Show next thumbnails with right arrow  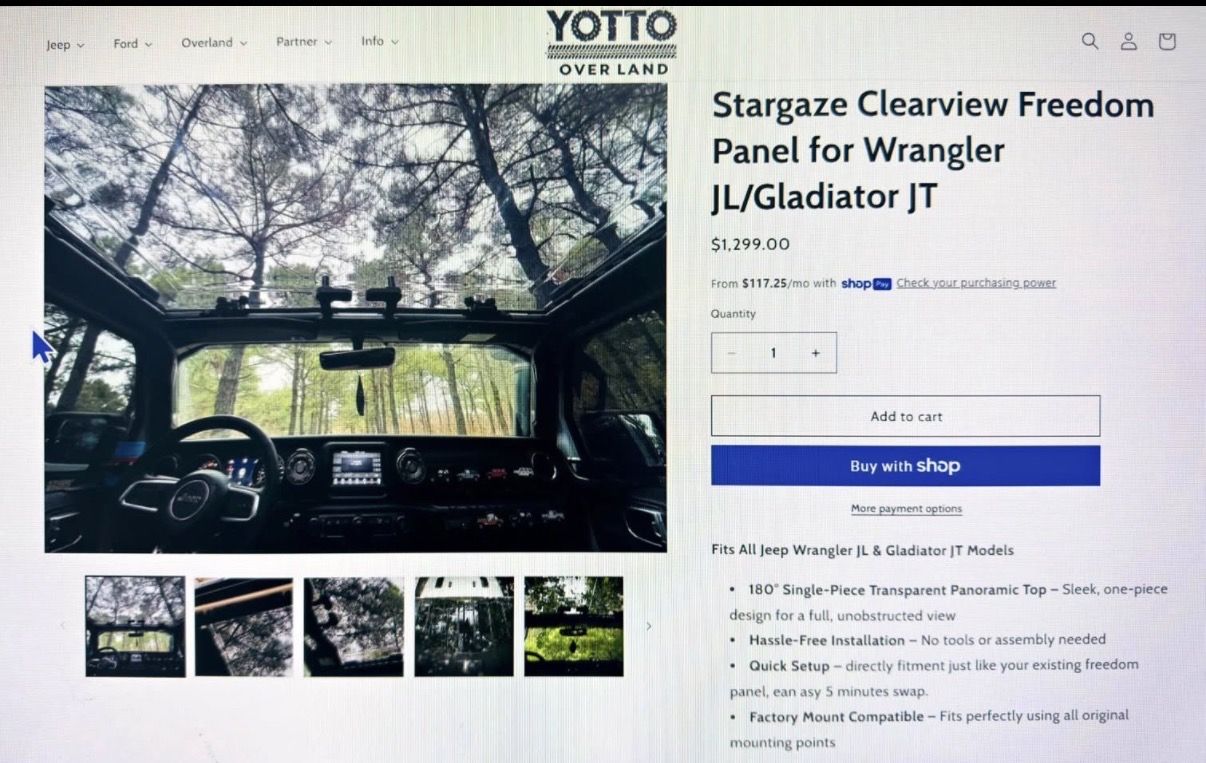click(x=648, y=626)
